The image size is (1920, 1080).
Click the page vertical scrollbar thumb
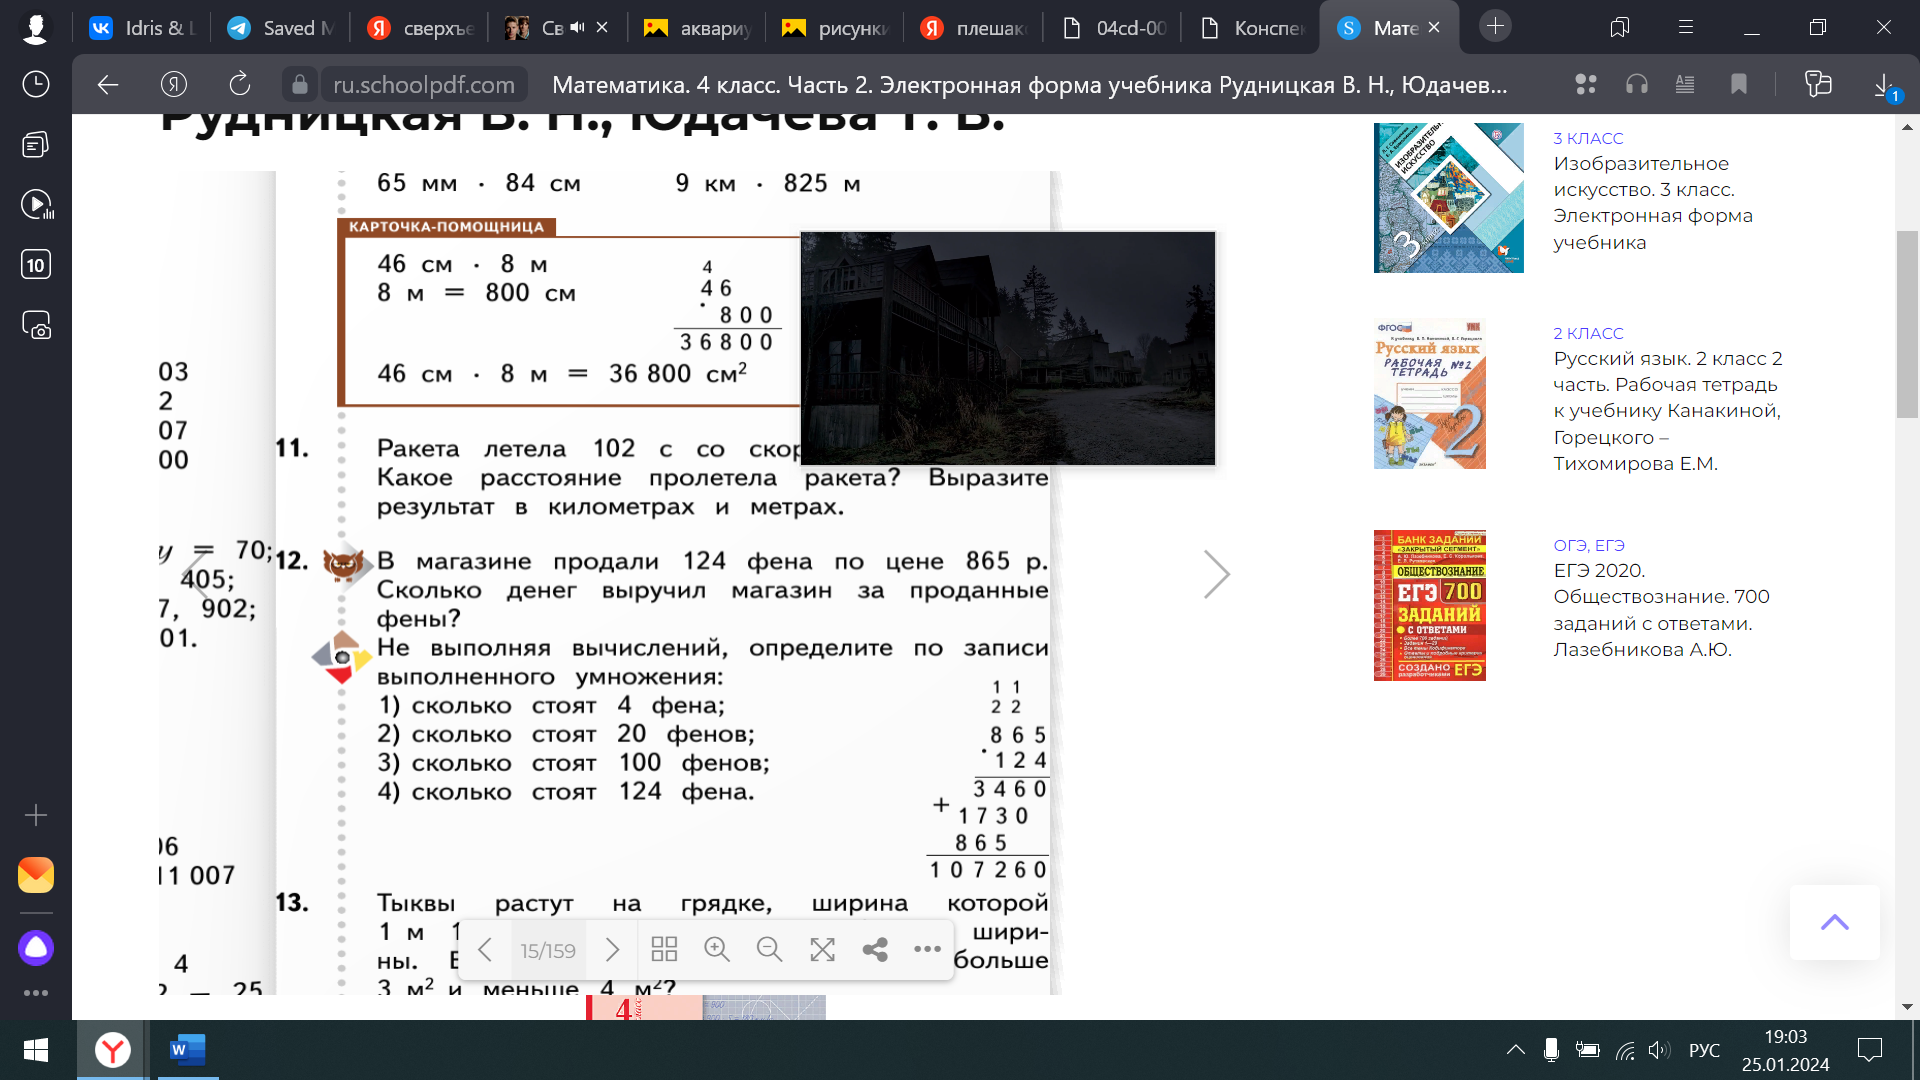pos(1907,324)
